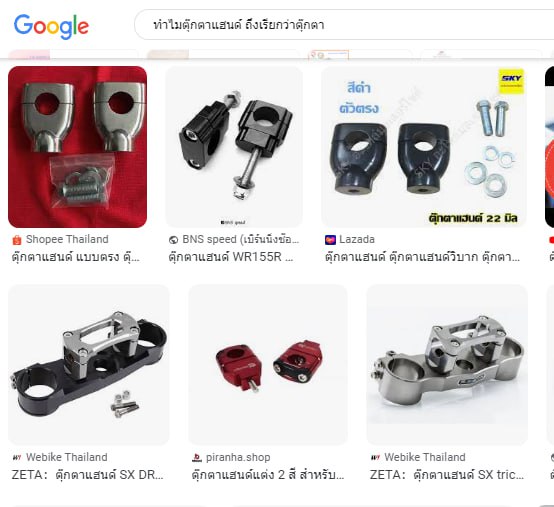
Task: Click the BNS speed site icon
Action: (x=173, y=240)
